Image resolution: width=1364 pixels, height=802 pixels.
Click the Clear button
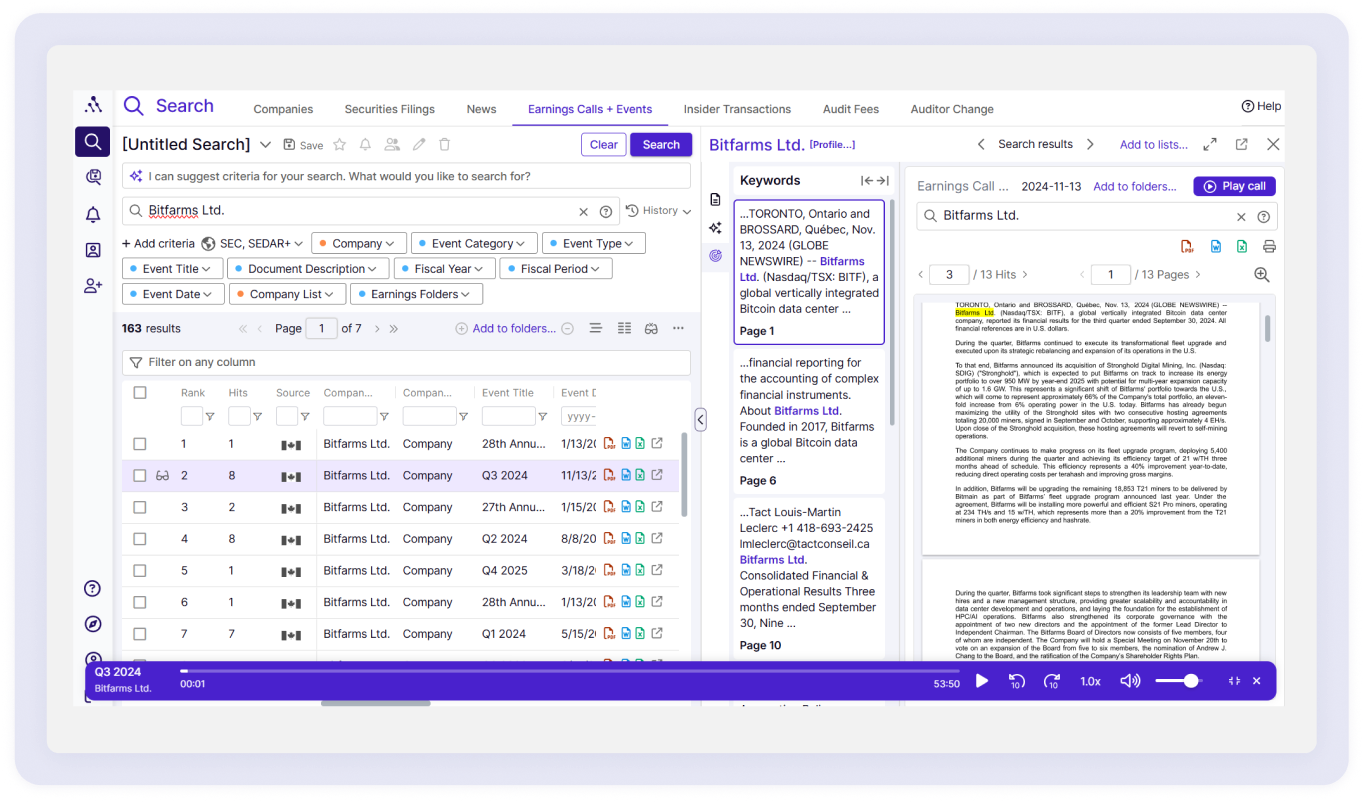click(x=604, y=145)
